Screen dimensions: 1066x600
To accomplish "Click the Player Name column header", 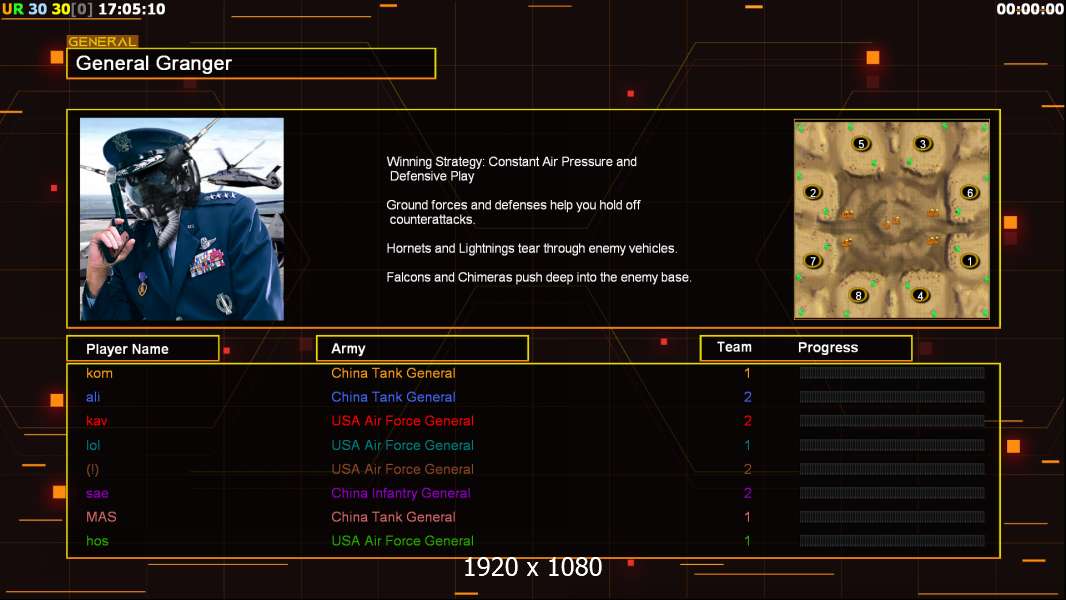I will click(x=143, y=349).
